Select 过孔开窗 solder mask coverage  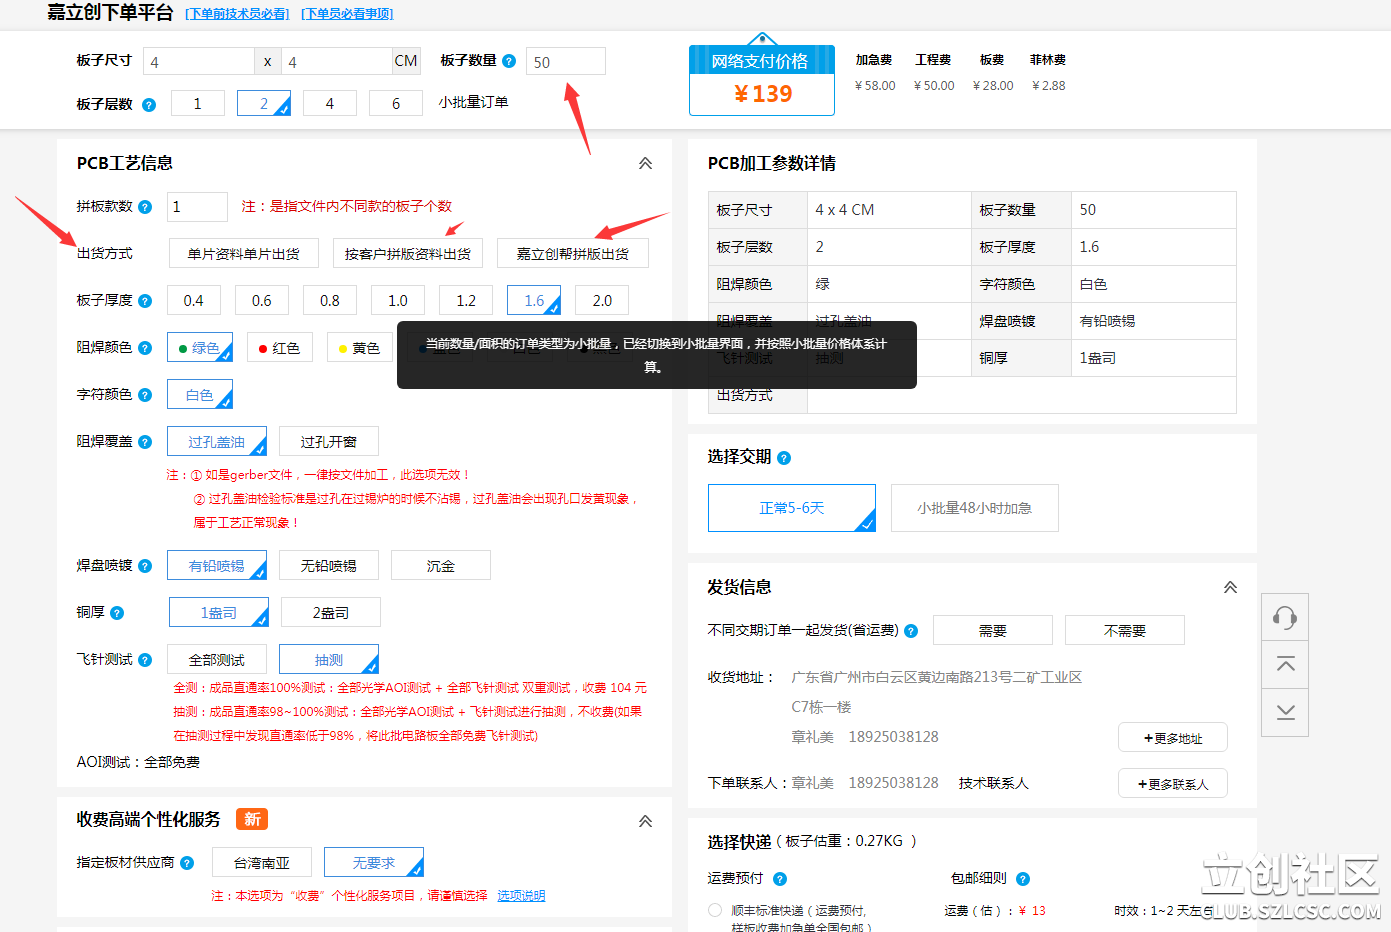point(328,441)
